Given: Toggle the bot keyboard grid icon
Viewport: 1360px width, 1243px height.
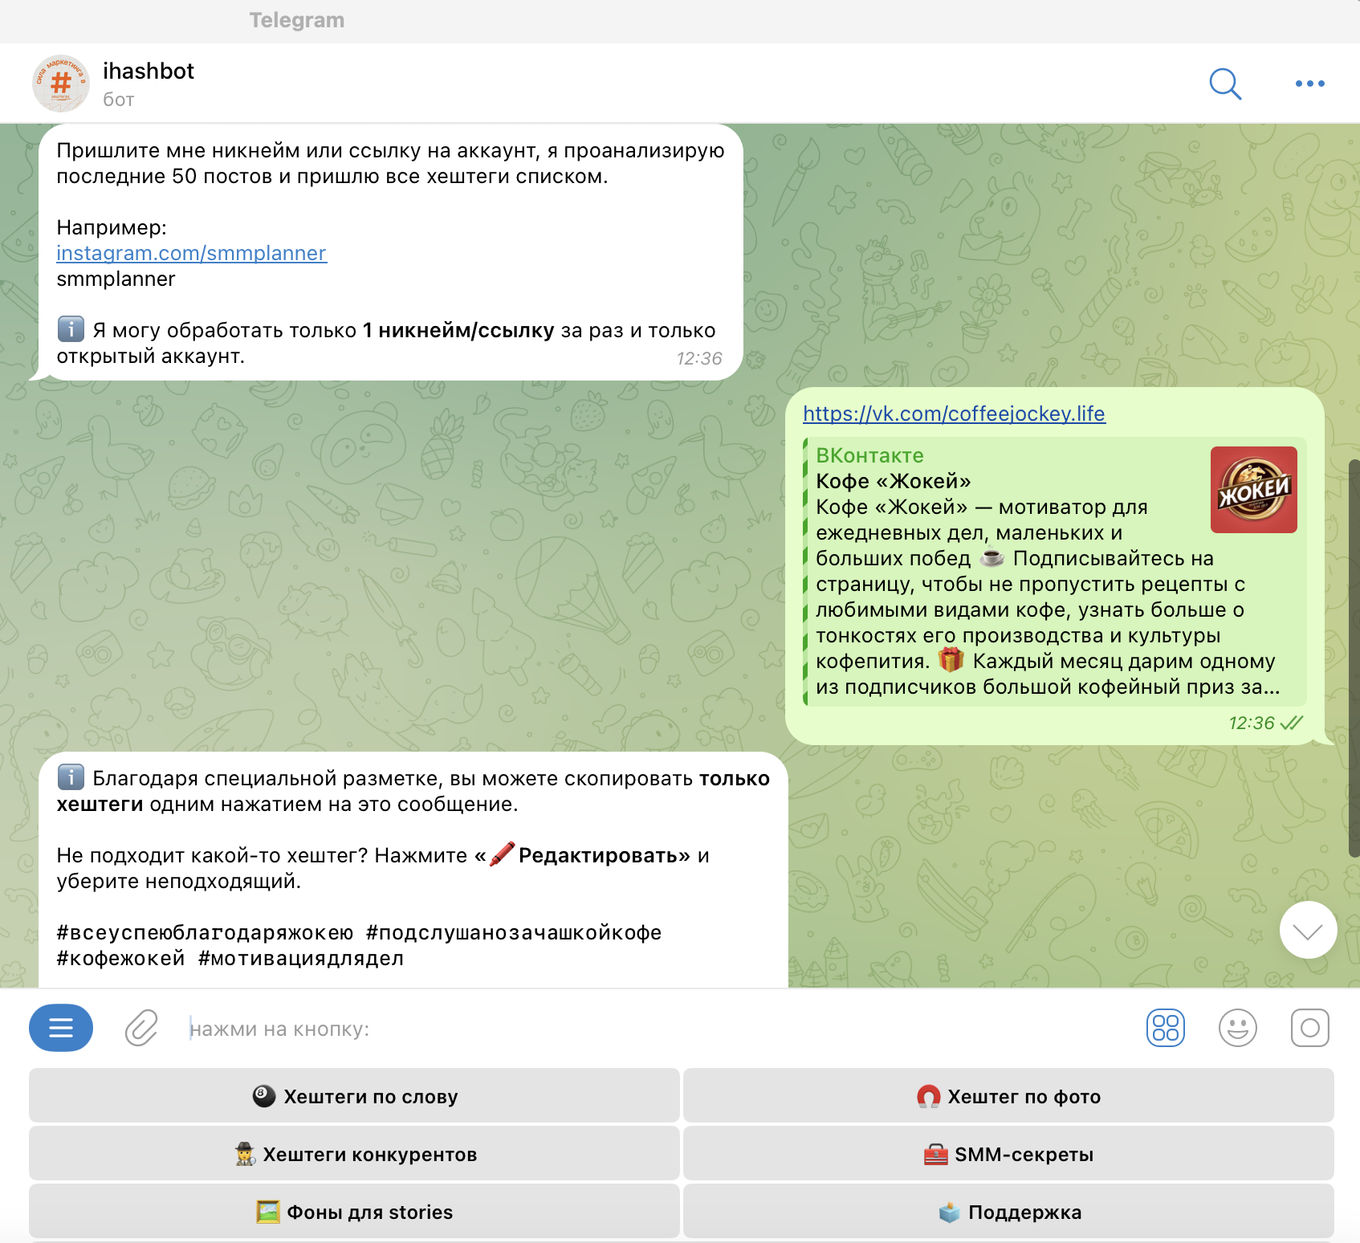Looking at the screenshot, I should [1165, 1028].
